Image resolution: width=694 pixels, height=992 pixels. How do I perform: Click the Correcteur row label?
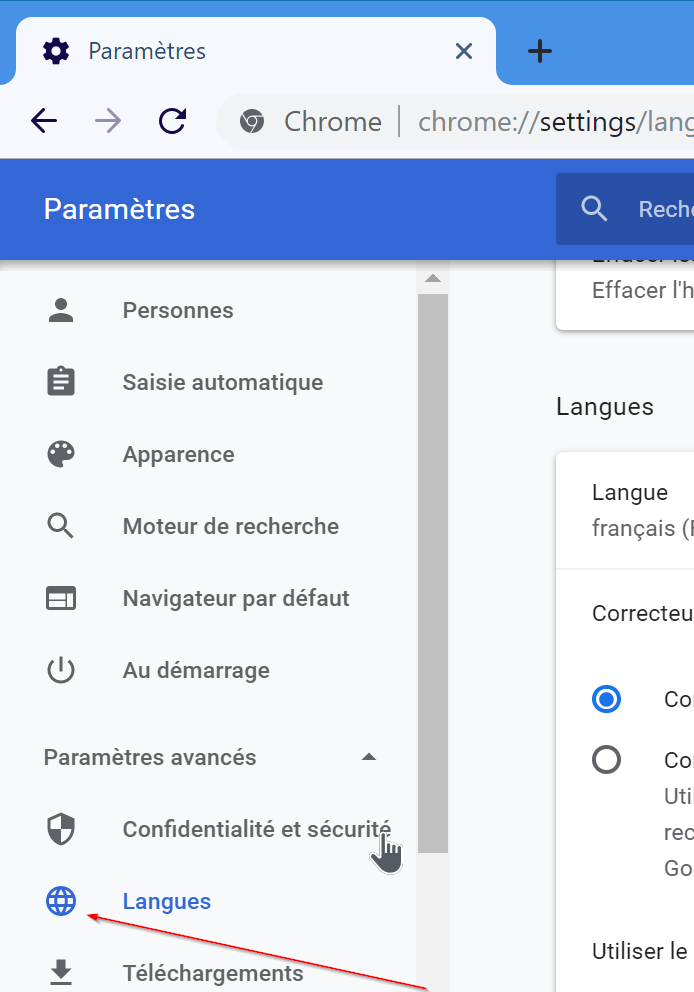pos(643,613)
